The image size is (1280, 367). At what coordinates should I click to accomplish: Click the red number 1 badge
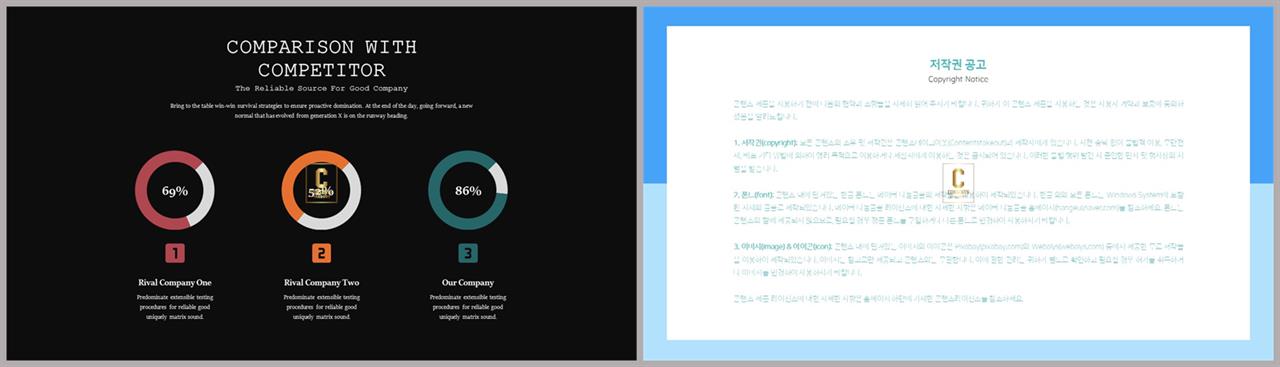(x=175, y=253)
